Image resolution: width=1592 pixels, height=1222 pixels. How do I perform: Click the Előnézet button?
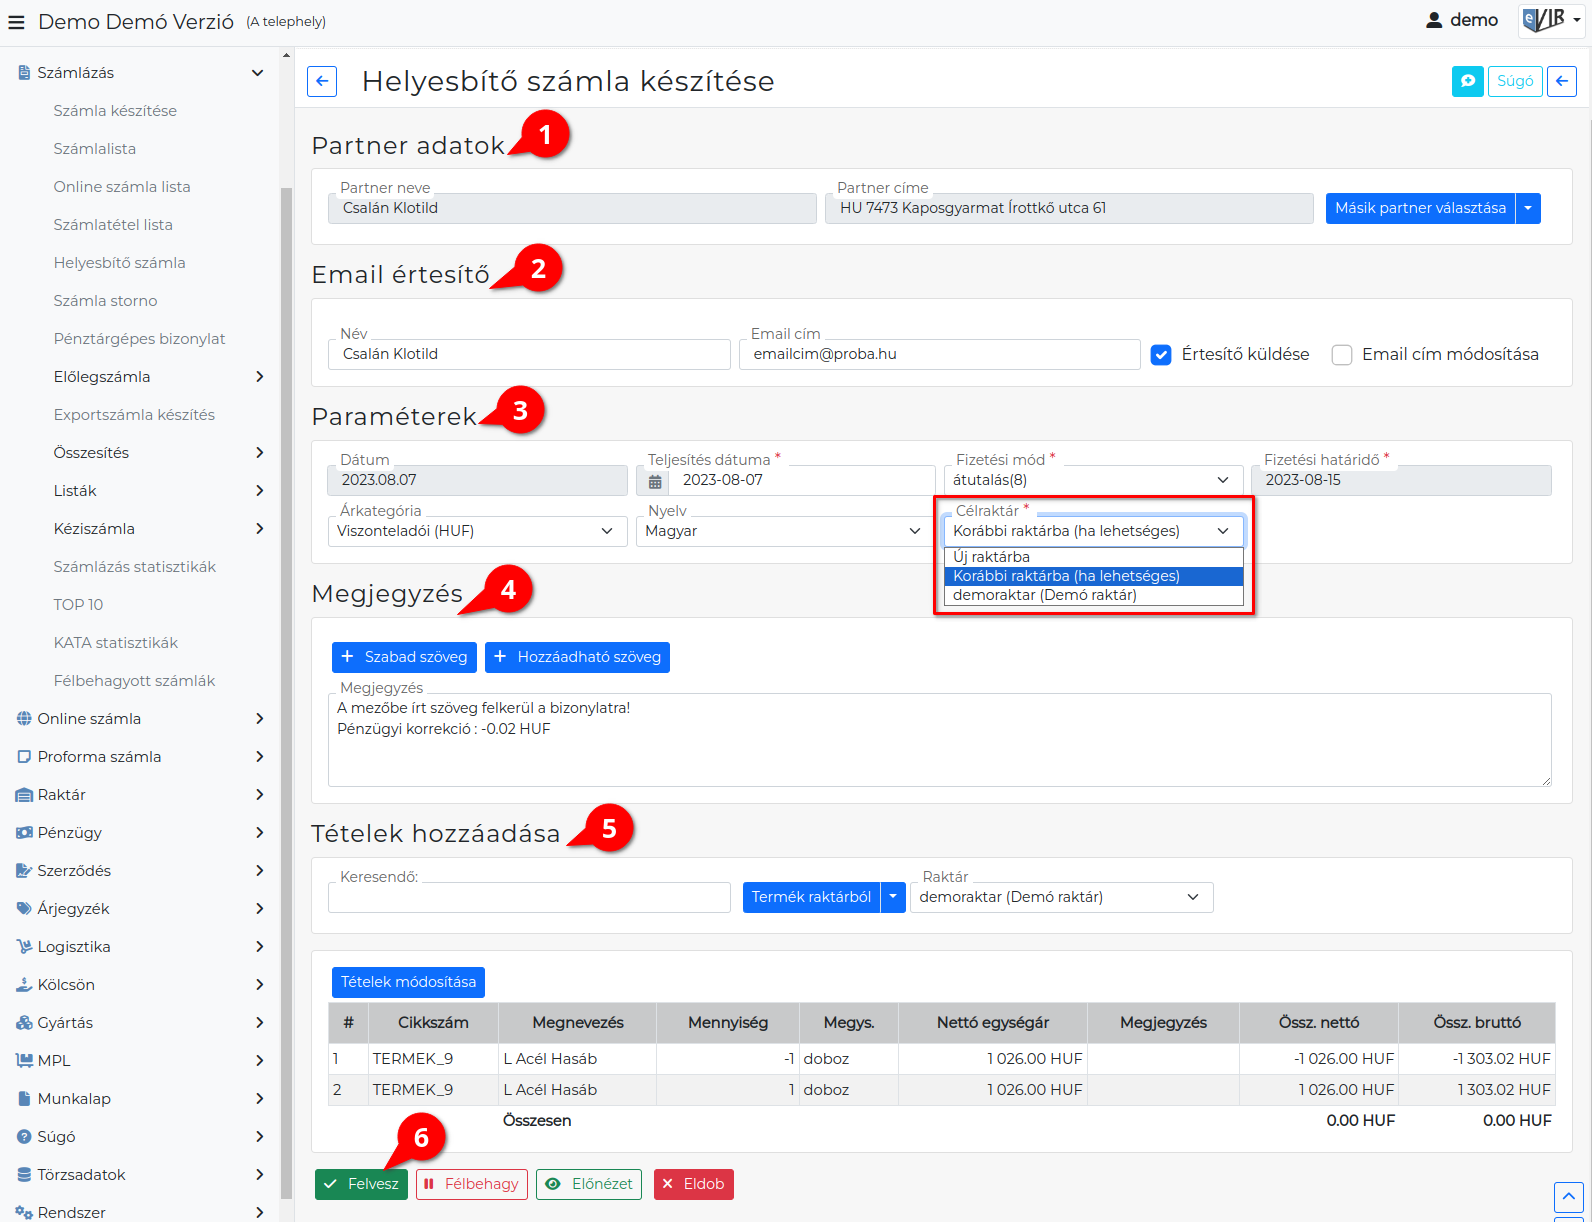589,1185
